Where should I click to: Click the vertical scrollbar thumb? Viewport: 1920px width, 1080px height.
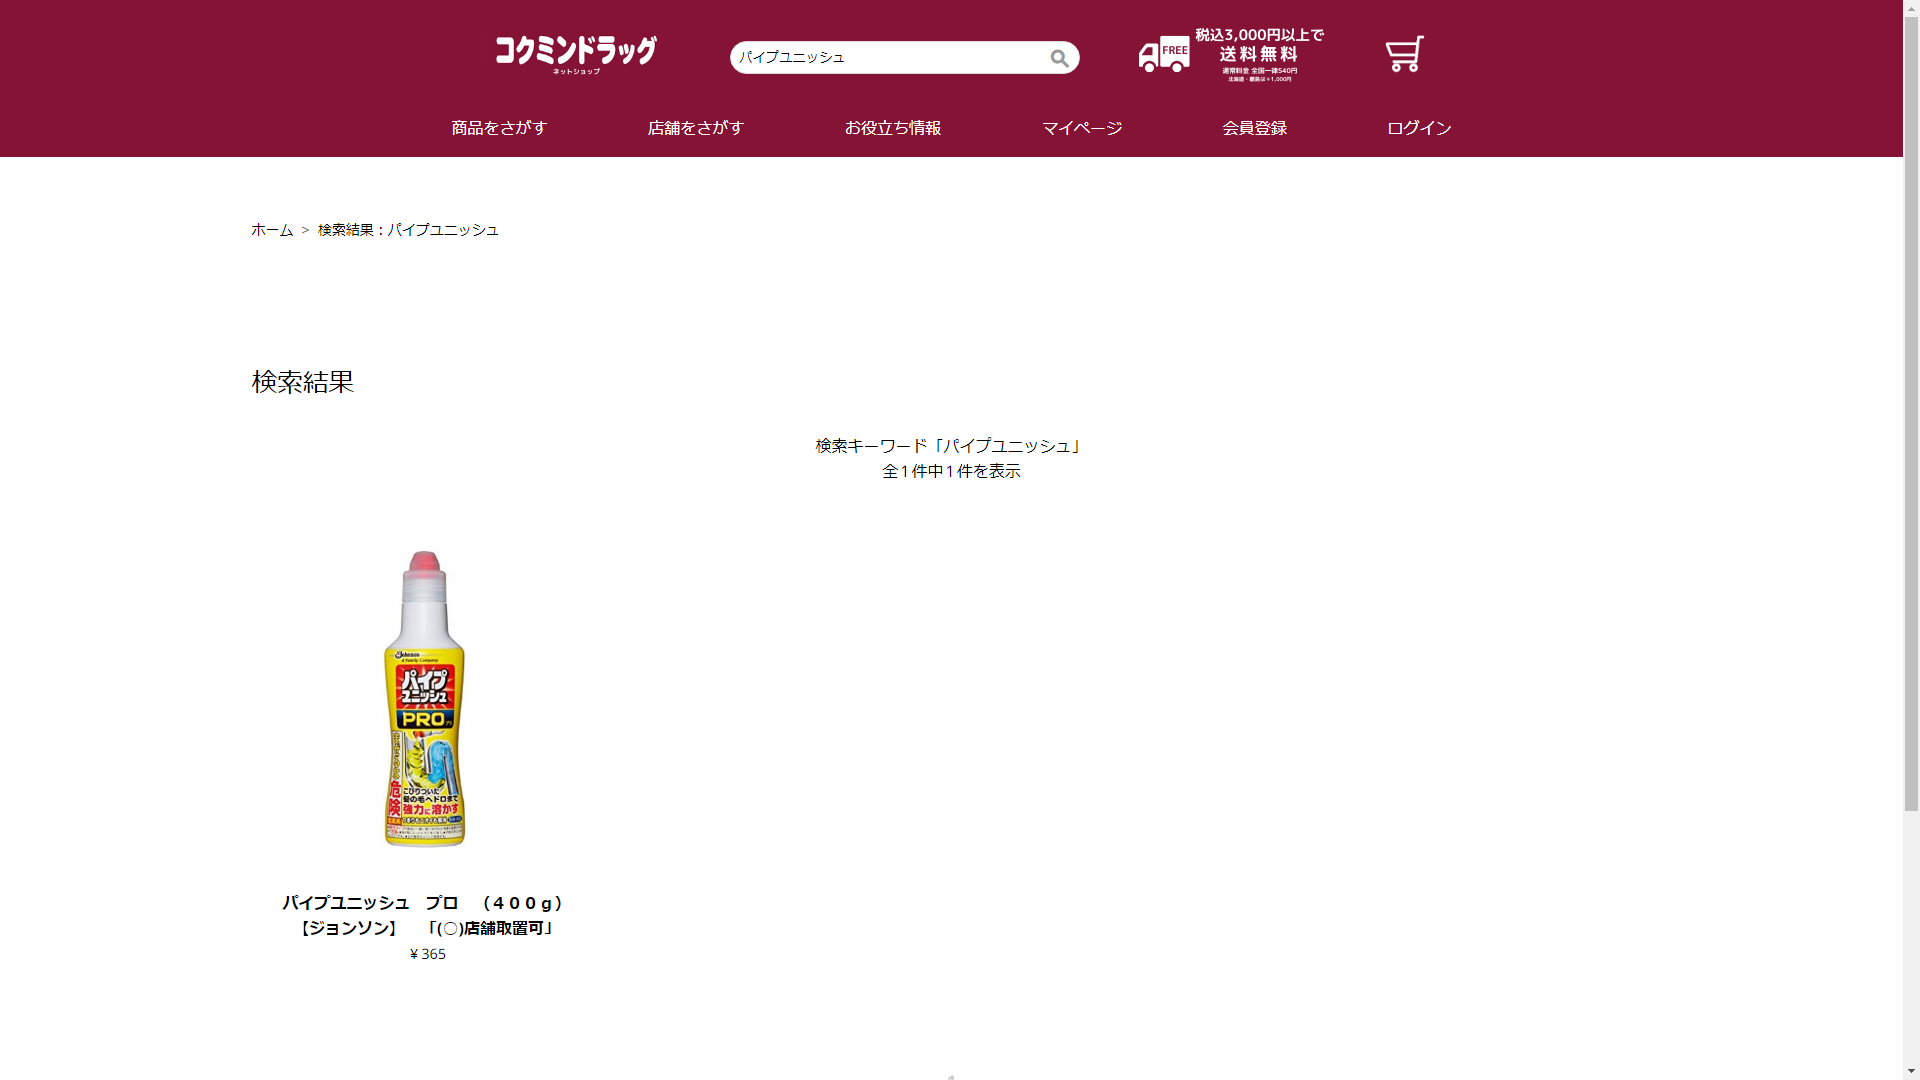tap(1911, 415)
